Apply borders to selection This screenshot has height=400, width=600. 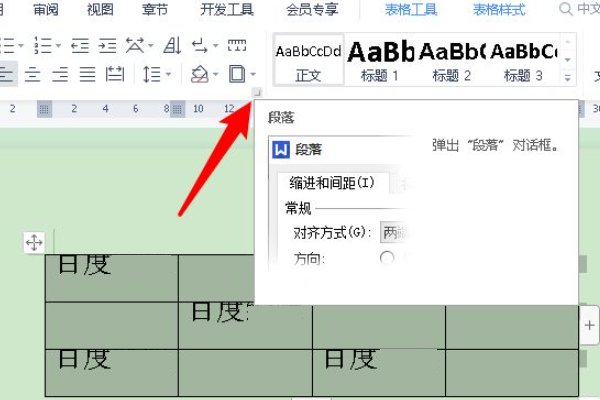237,74
